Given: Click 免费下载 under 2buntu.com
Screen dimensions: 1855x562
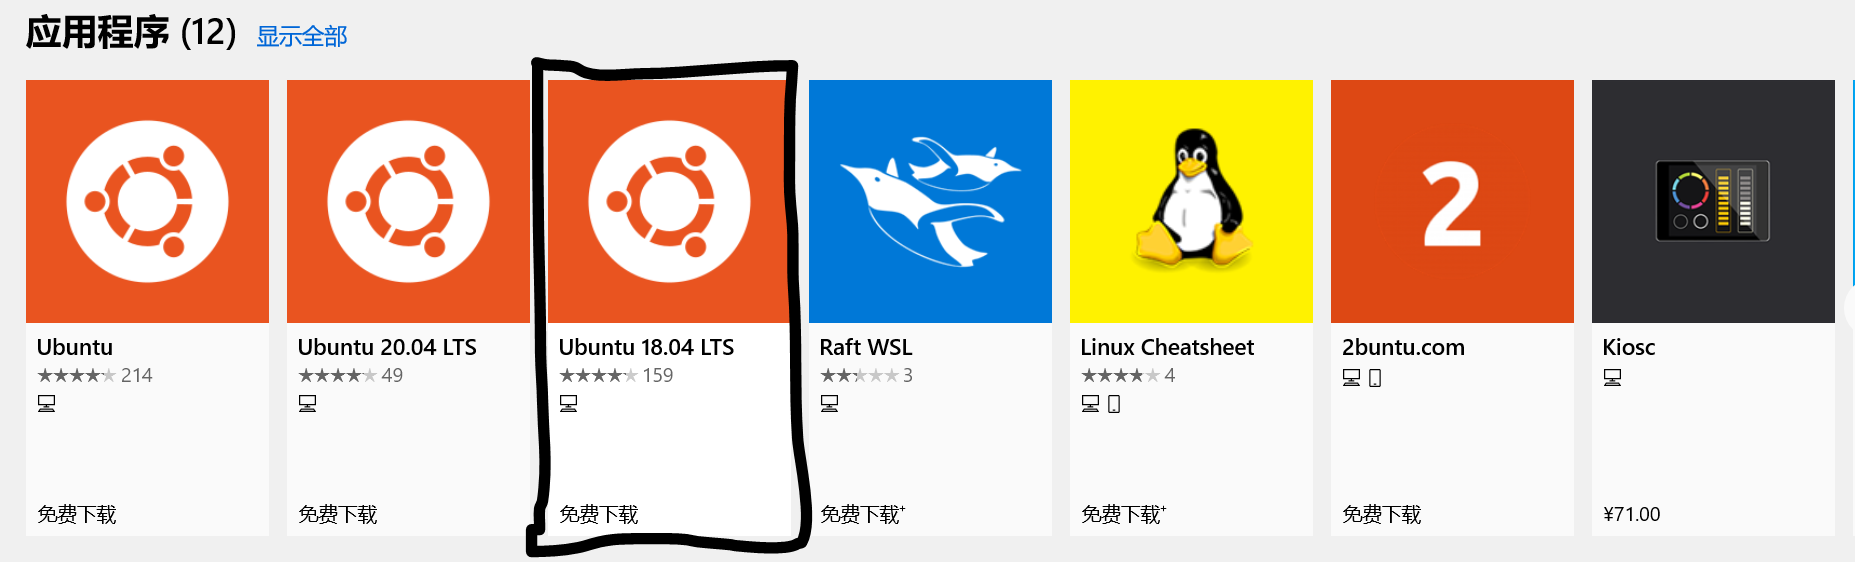Looking at the screenshot, I should click(x=1382, y=514).
